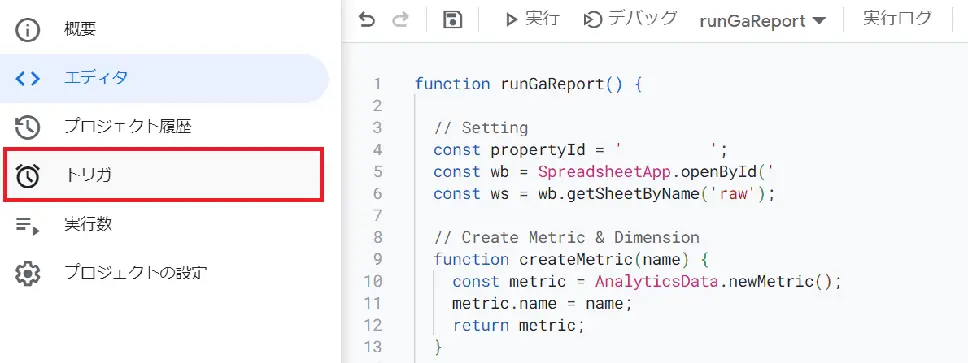
Task: Click the 実行数 list-play icon
Action: coord(27,225)
